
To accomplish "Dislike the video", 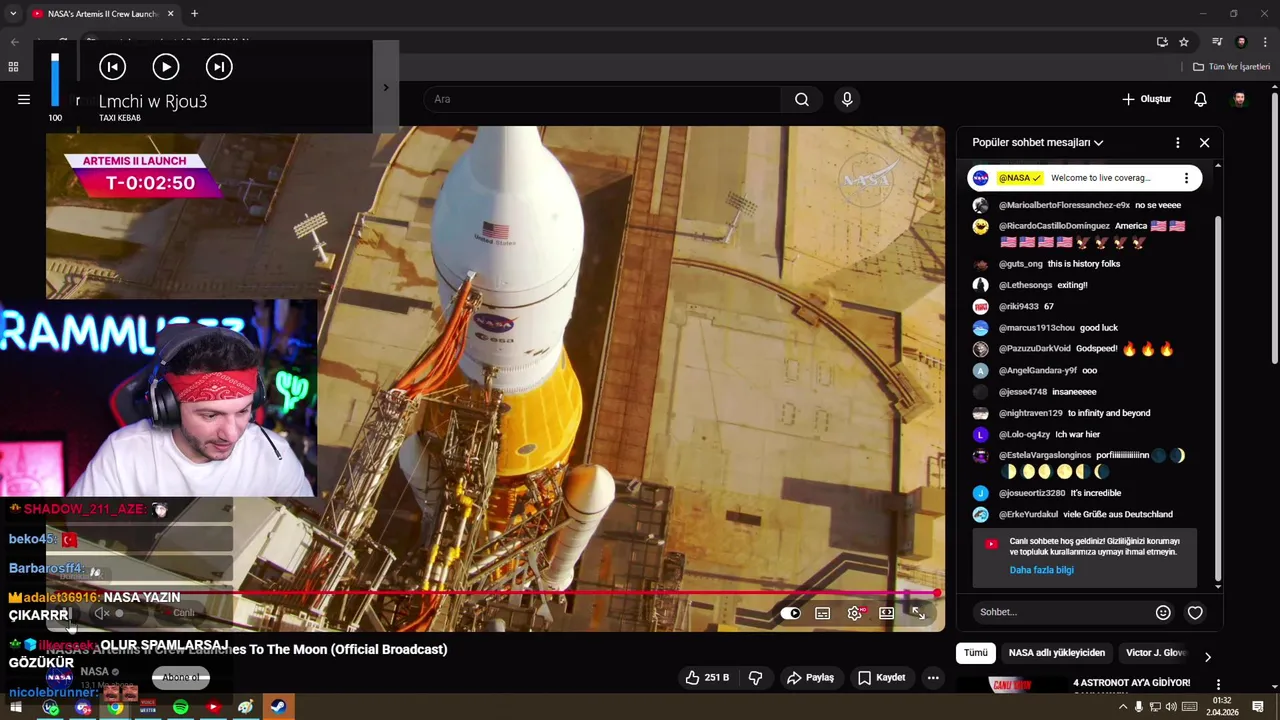I will coord(755,678).
